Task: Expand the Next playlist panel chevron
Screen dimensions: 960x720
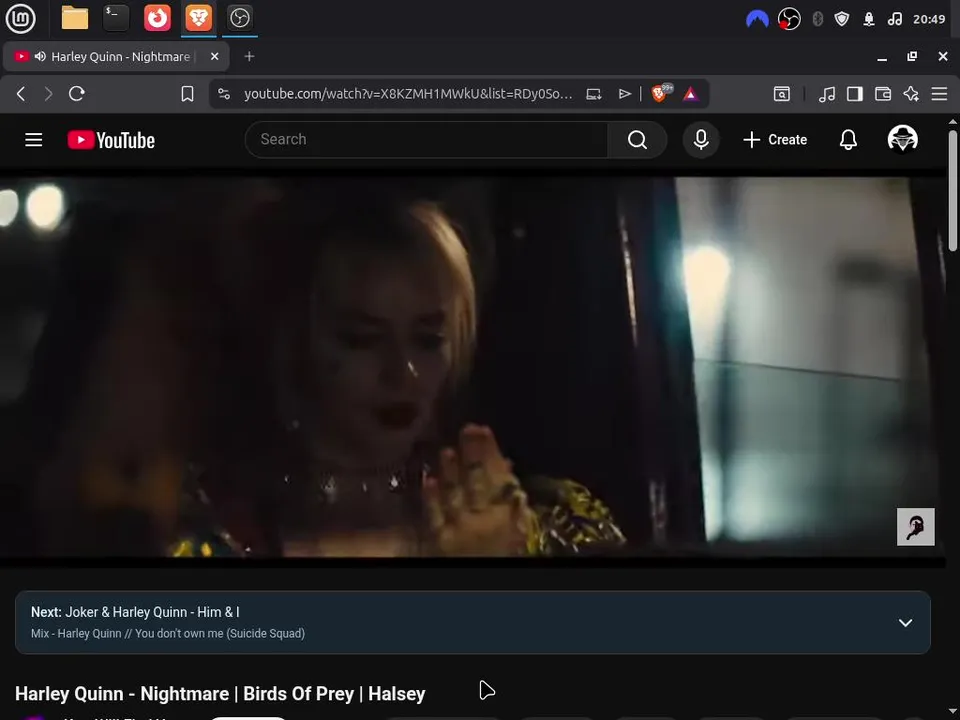Action: coord(905,623)
